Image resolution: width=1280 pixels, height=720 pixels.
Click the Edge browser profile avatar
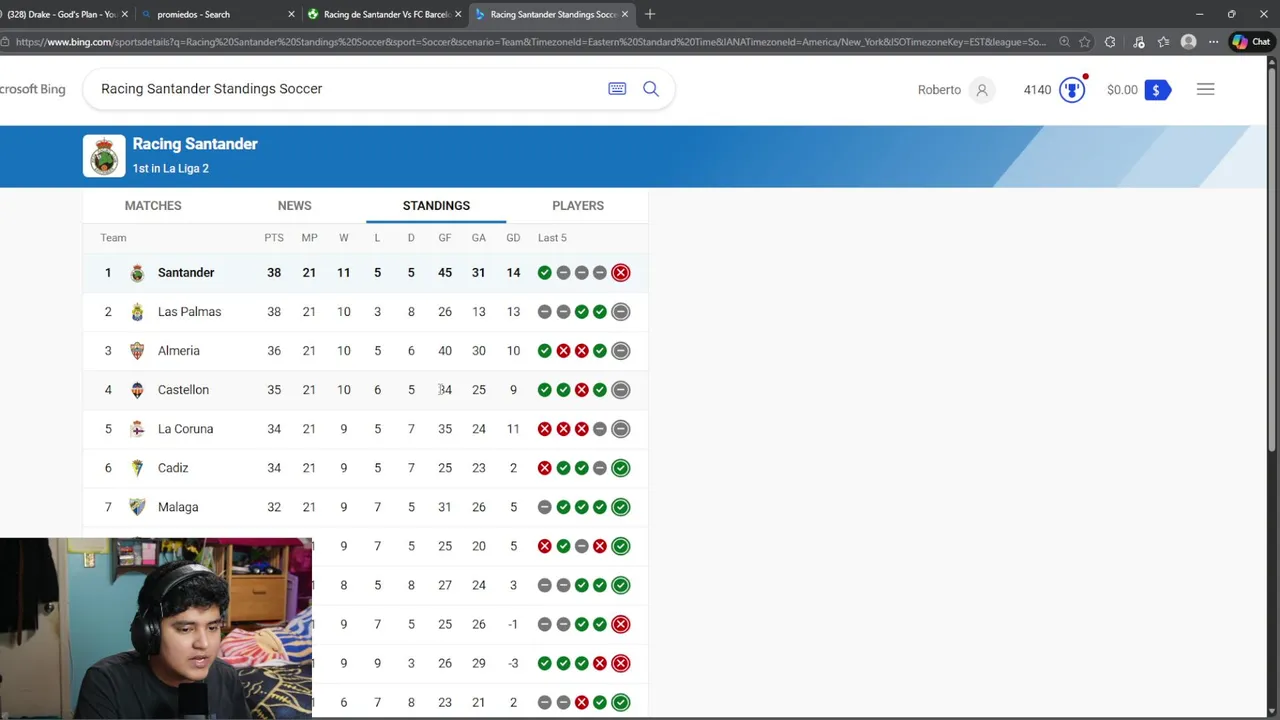tap(1188, 42)
